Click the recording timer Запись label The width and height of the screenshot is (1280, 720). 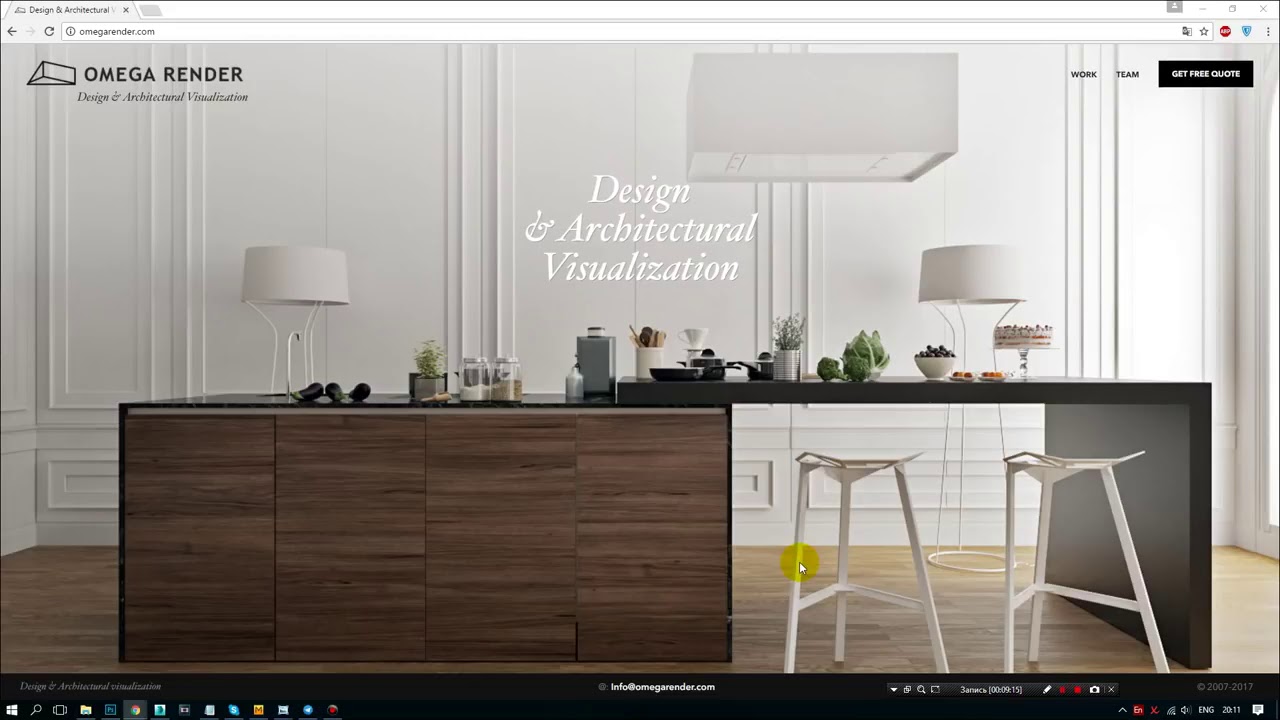click(991, 689)
